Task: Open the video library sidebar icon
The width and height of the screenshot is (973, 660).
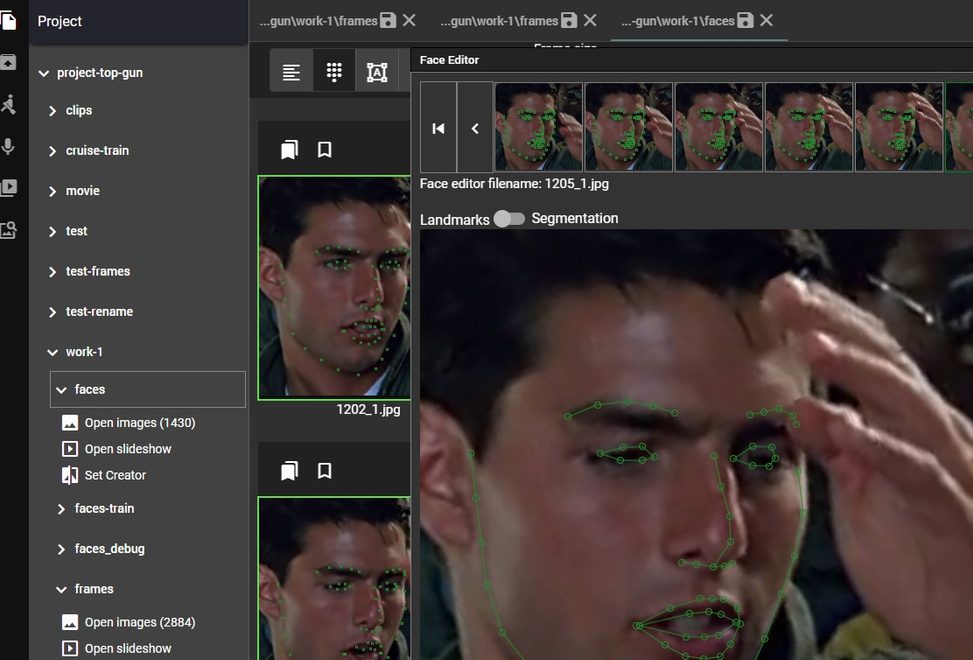Action: pos(8,188)
